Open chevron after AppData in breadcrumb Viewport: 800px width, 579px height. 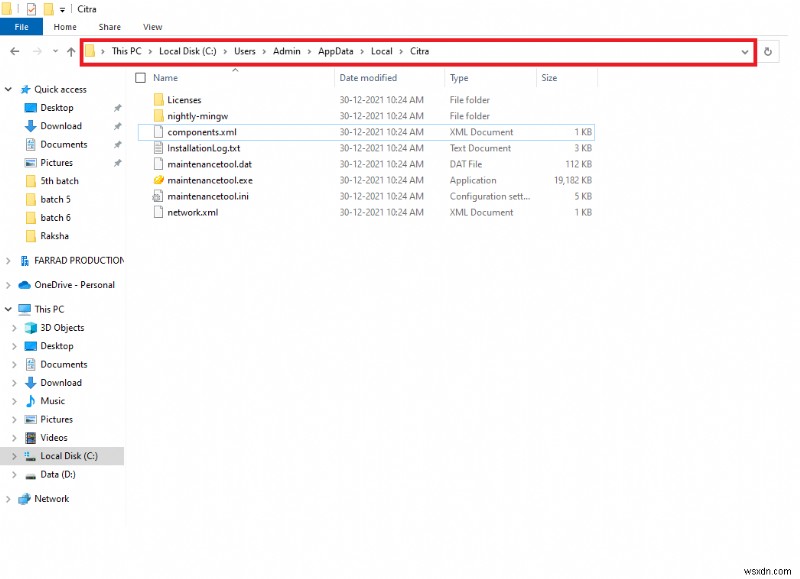362,52
